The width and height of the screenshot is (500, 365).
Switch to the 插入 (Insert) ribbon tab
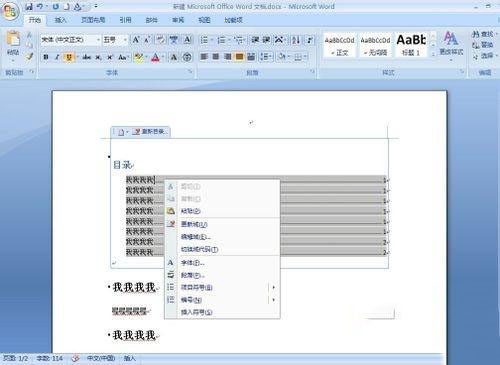pyautogui.click(x=61, y=20)
